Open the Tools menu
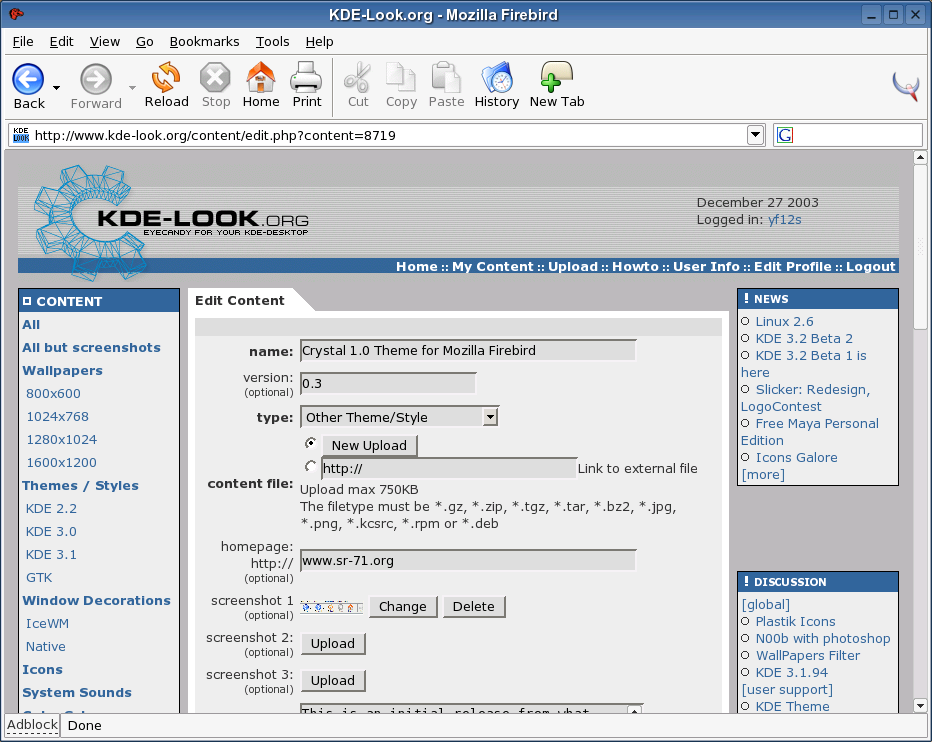 tap(272, 42)
